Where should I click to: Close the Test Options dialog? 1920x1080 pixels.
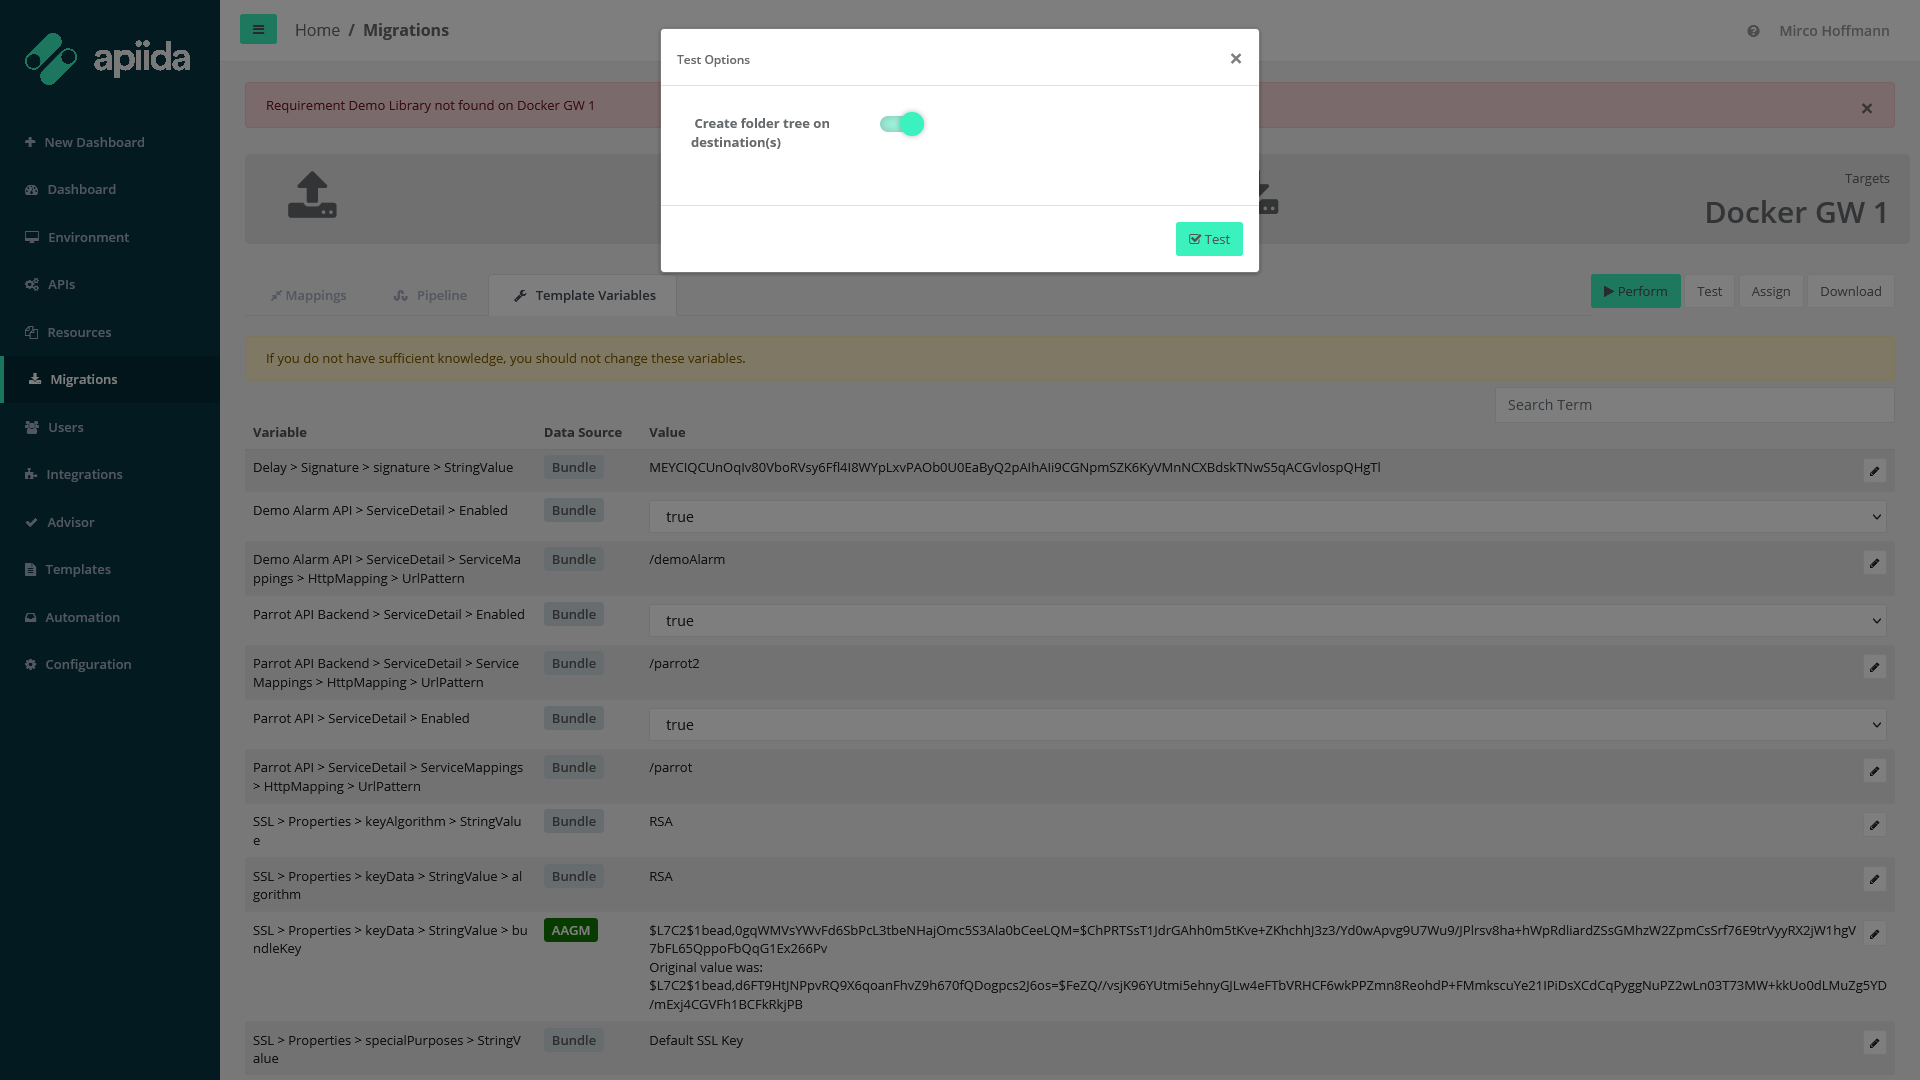coord(1236,59)
